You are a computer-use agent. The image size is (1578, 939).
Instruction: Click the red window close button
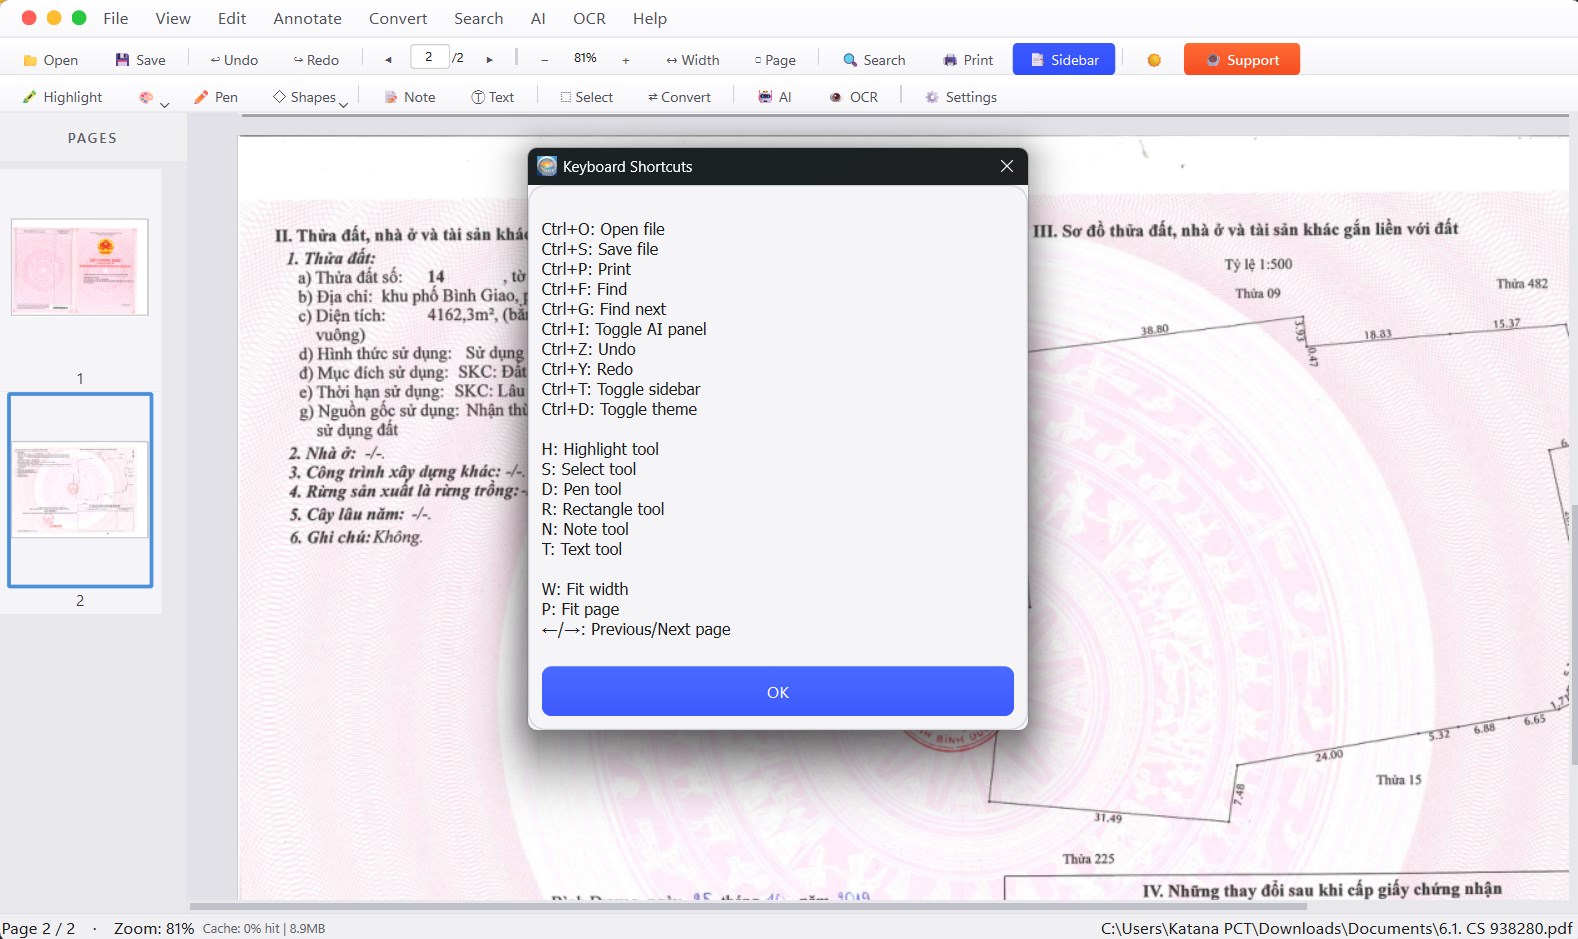pyautogui.click(x=29, y=18)
